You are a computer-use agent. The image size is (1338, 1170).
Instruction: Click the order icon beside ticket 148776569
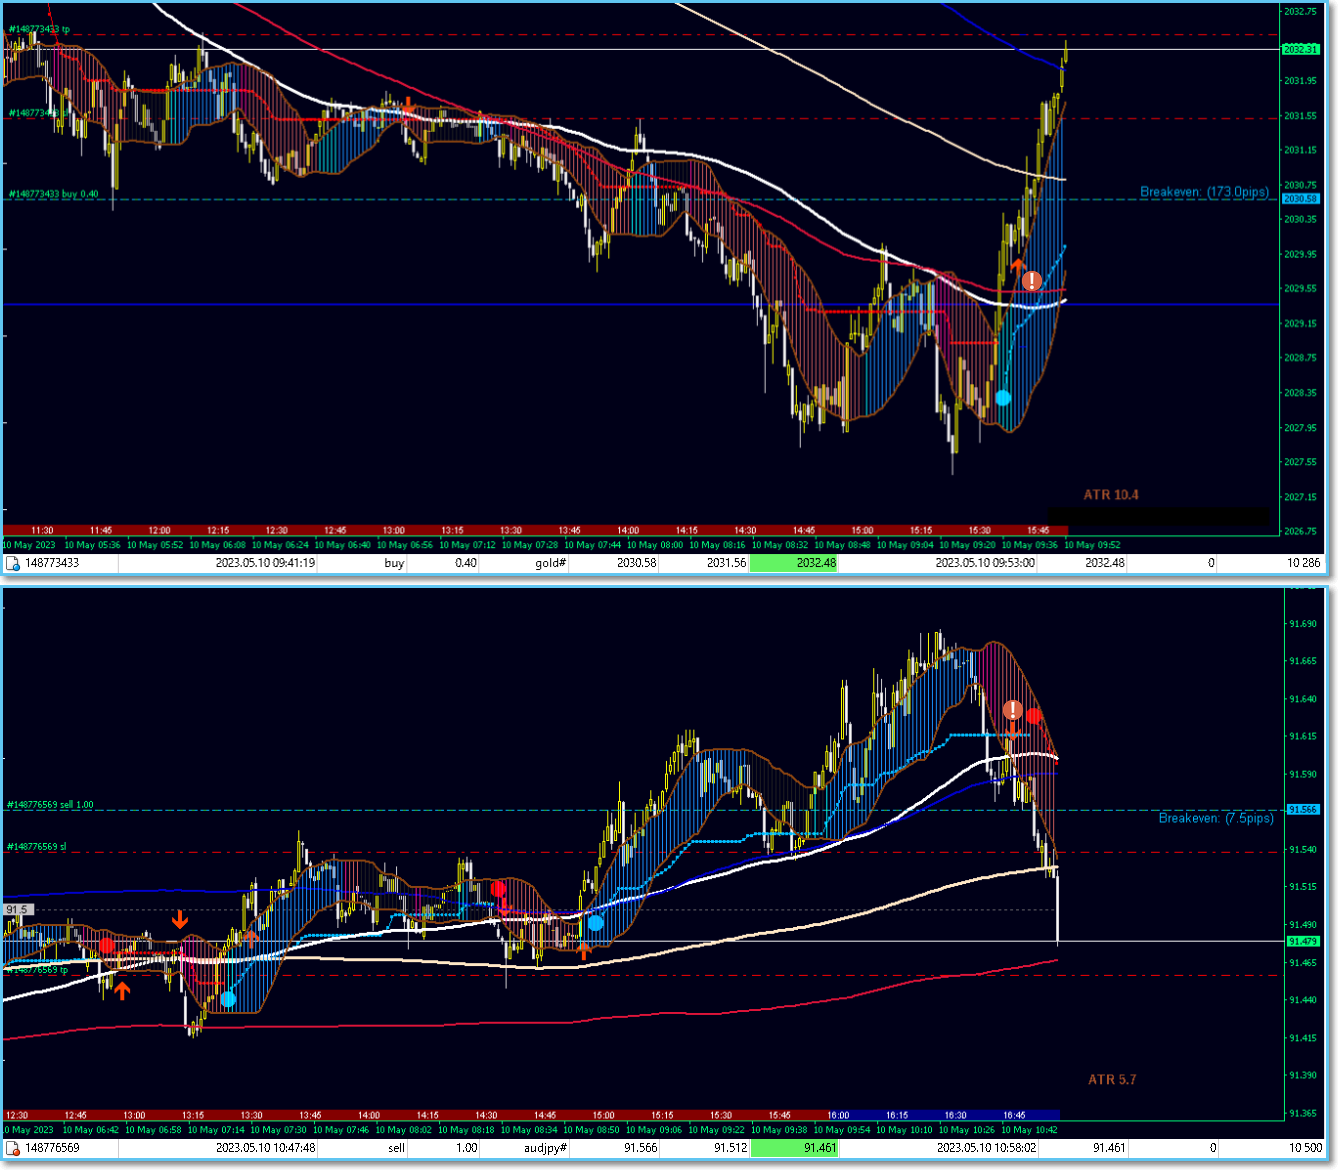(x=12, y=1149)
